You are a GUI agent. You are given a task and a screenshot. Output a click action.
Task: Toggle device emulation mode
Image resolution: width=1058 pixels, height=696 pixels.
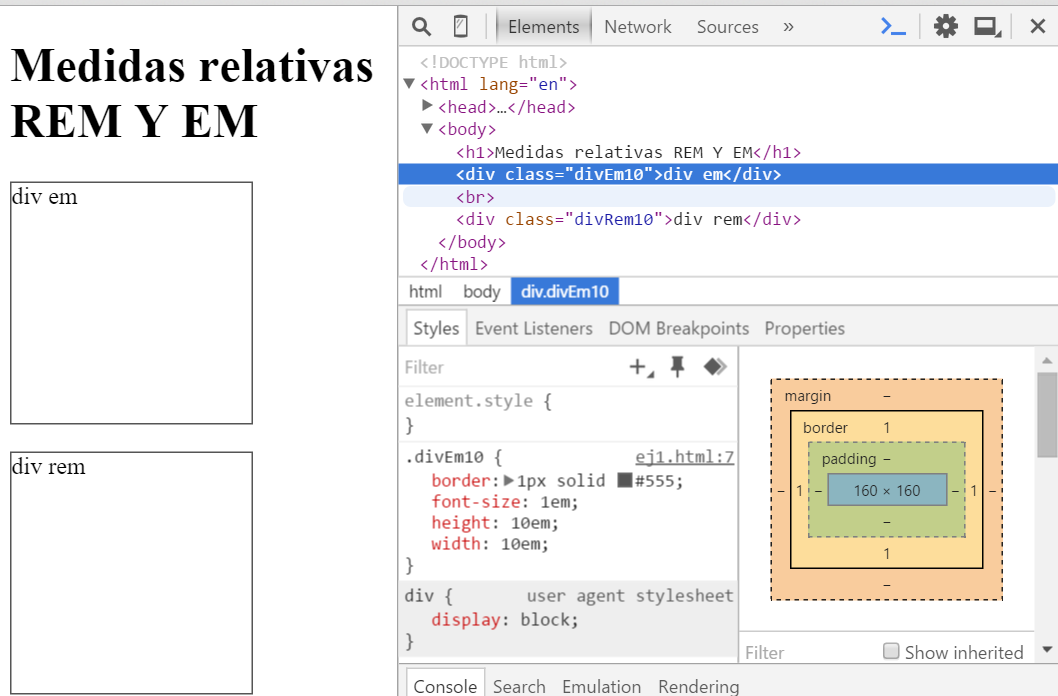click(x=460, y=26)
